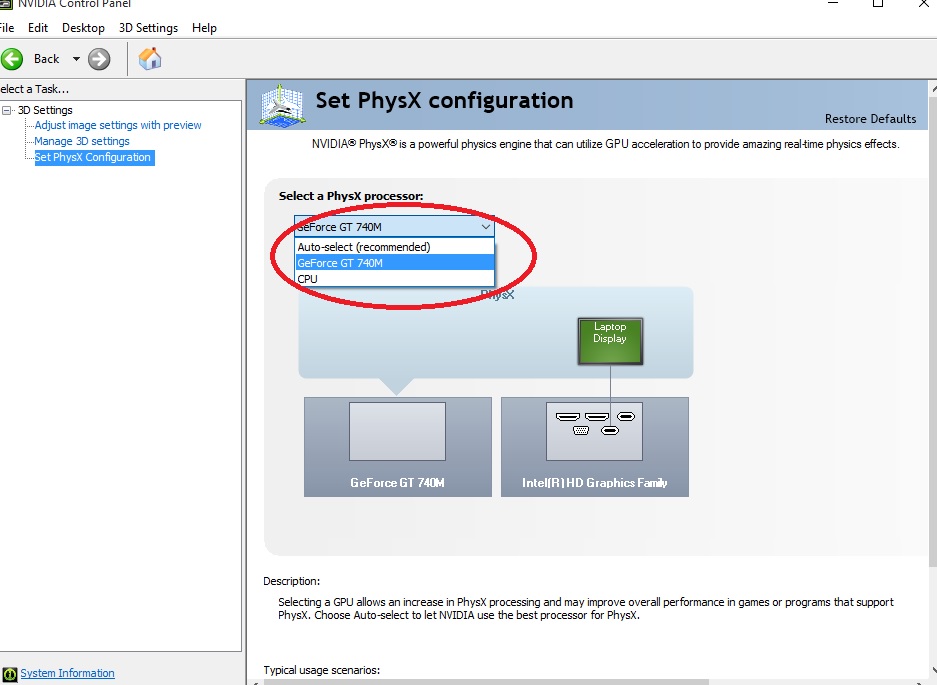Click the horizontal scrollbar at bottom
937x685 pixels.
click(x=484, y=682)
